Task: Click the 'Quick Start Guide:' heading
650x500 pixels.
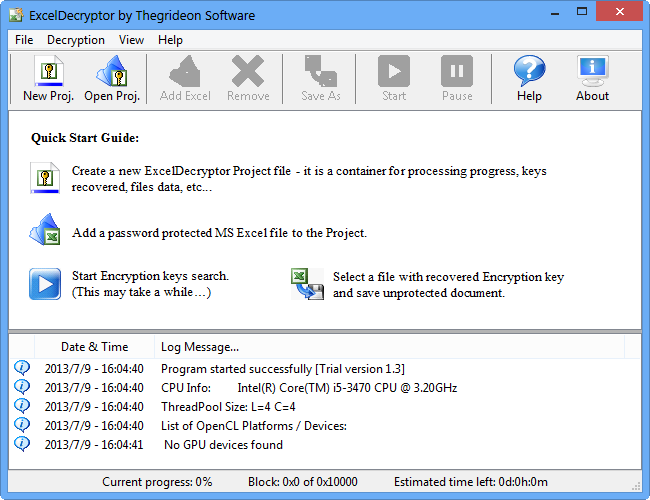Action: [85, 138]
